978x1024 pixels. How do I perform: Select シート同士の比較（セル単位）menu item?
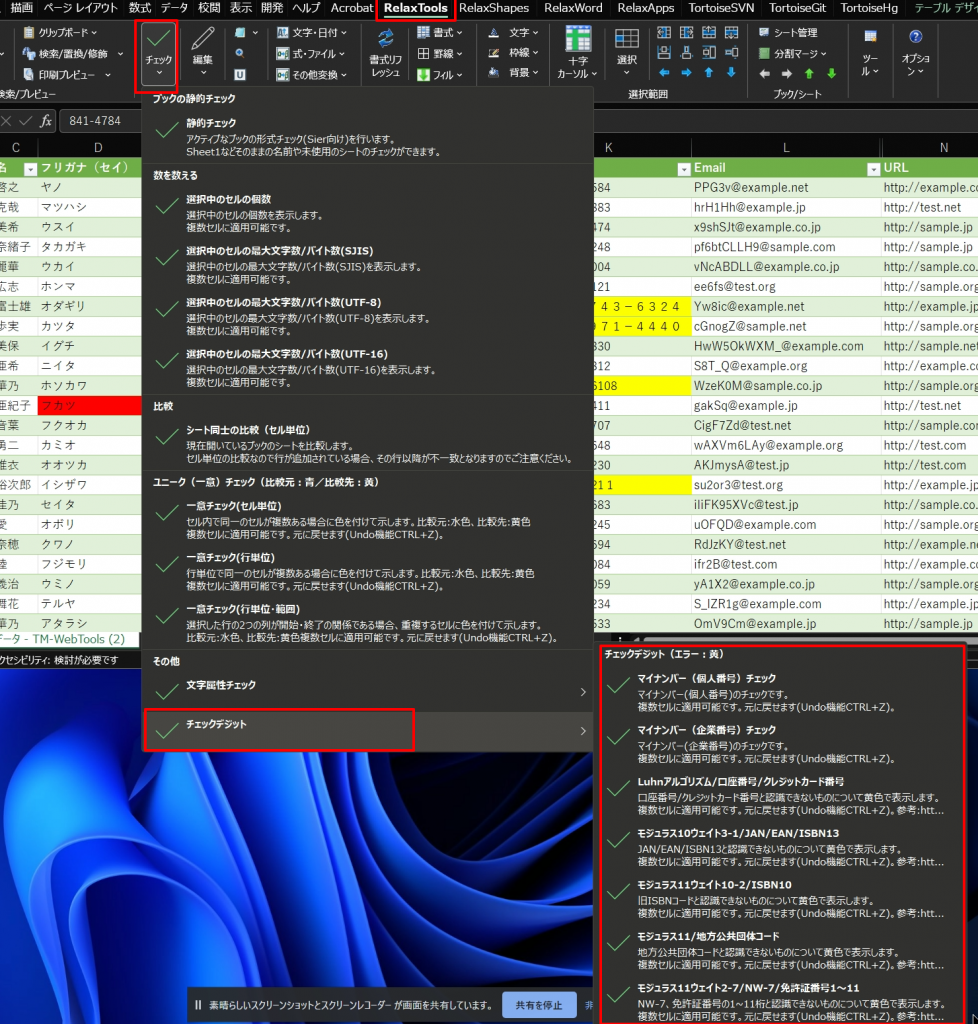[x=368, y=444]
